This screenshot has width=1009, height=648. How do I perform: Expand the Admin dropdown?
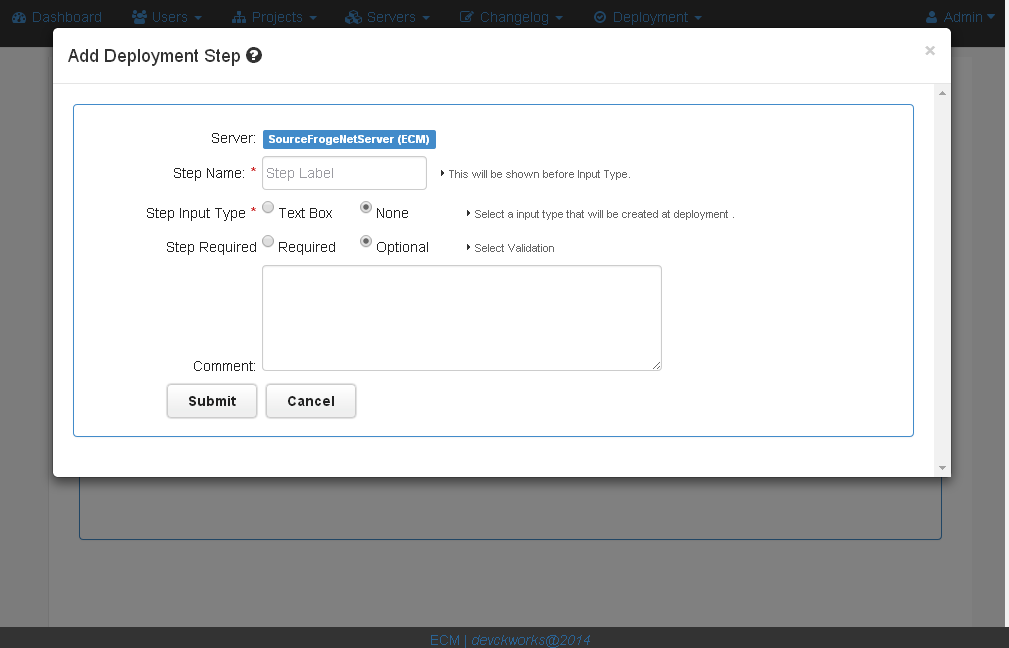pyautogui.click(x=960, y=16)
